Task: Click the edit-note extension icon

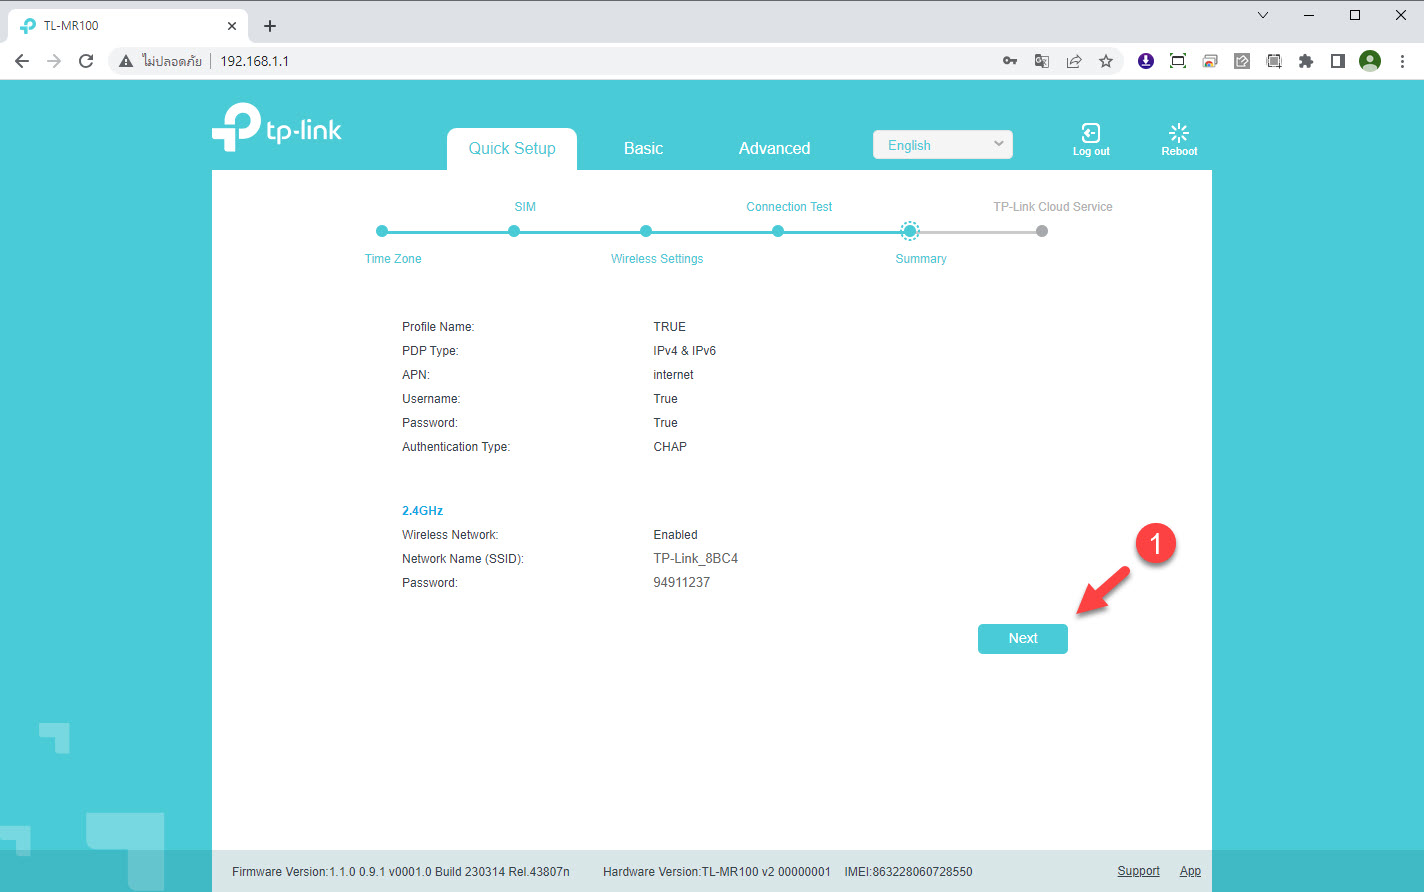Action: tap(1242, 61)
